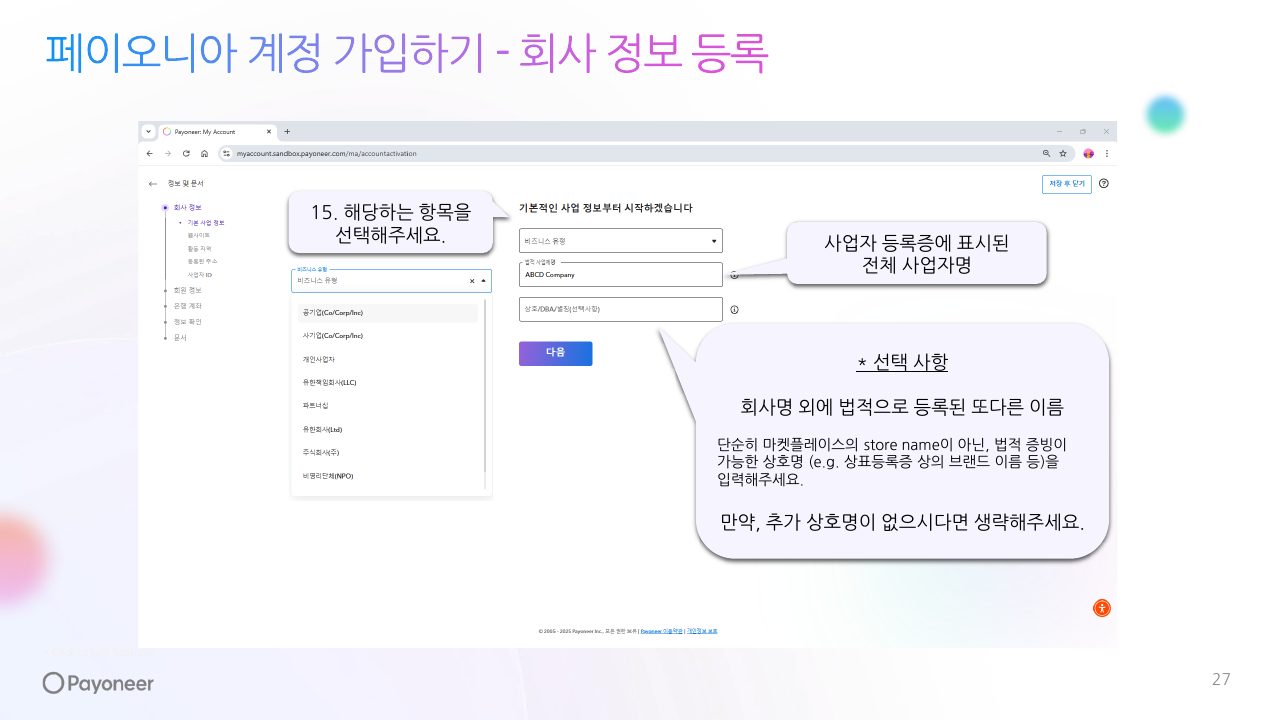Open 등록된 주소 sub-step in sidebar
The width and height of the screenshot is (1280, 720).
coord(200,261)
